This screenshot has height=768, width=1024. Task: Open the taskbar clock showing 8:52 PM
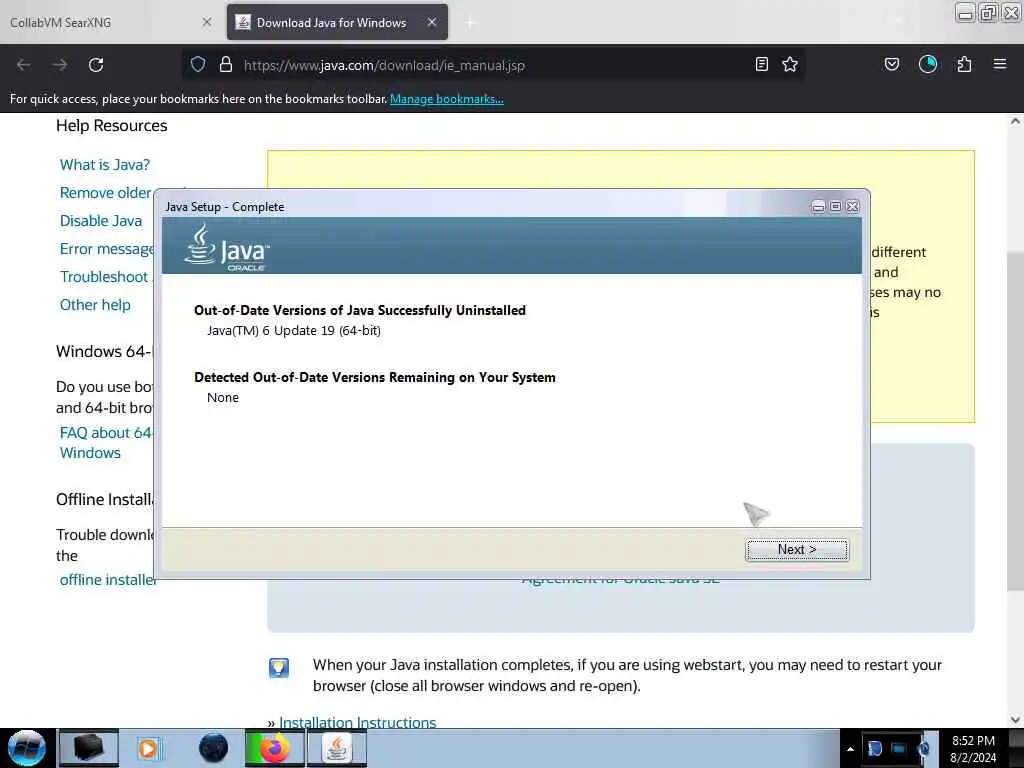[x=973, y=749]
